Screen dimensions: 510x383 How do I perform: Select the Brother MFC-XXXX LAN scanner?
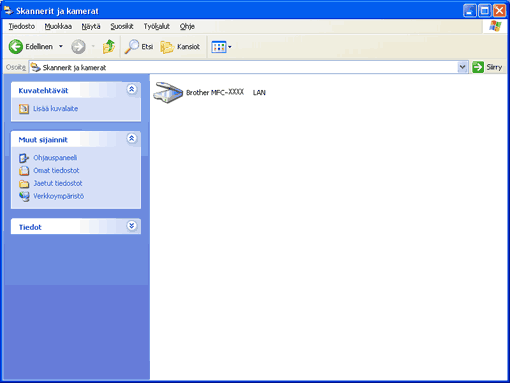pos(210,92)
